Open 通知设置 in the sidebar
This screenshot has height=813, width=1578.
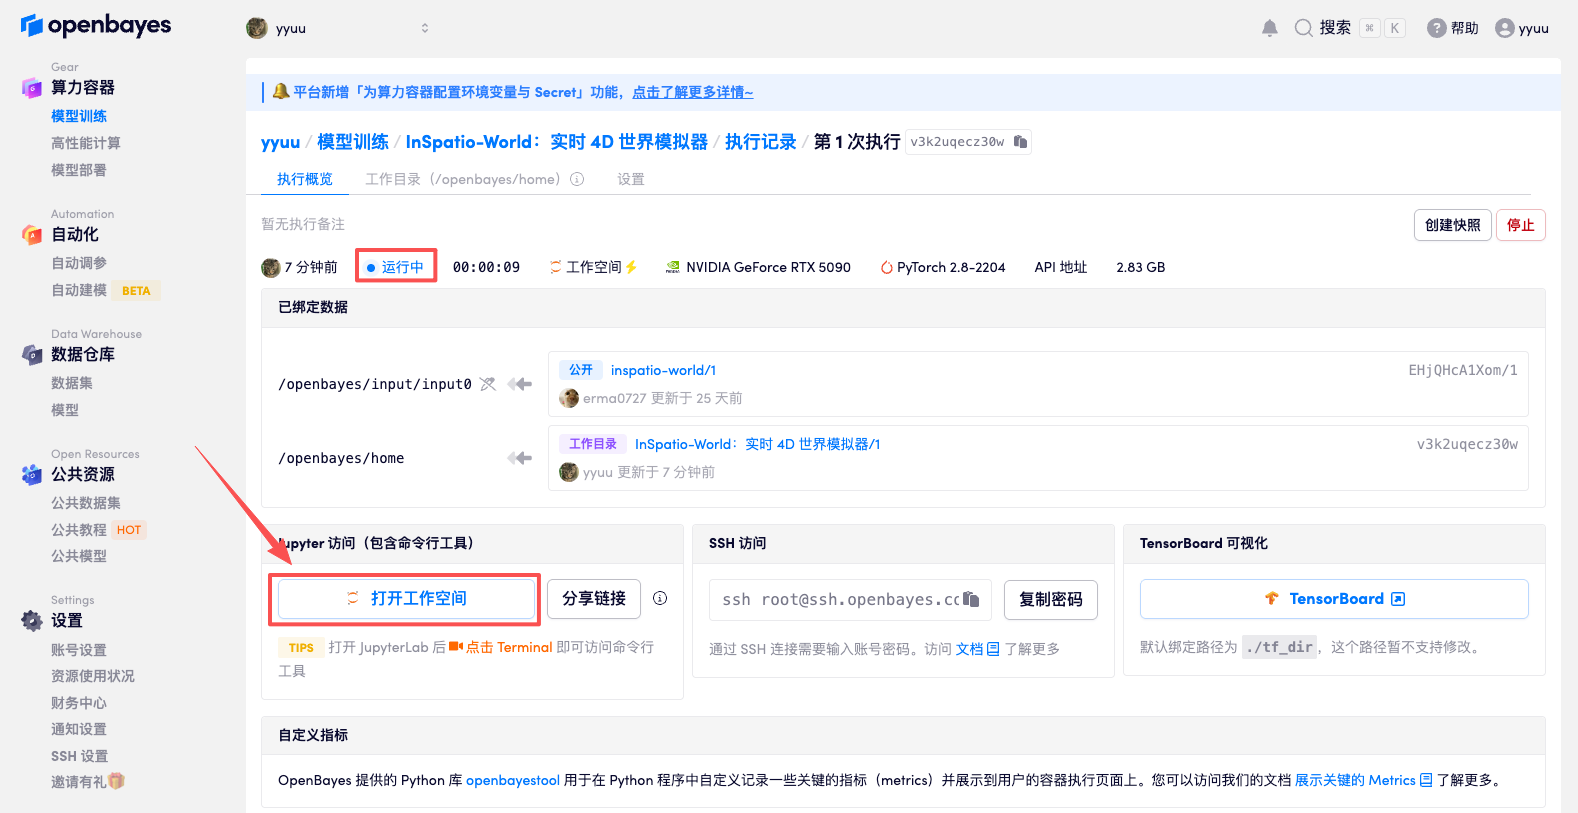(x=79, y=729)
